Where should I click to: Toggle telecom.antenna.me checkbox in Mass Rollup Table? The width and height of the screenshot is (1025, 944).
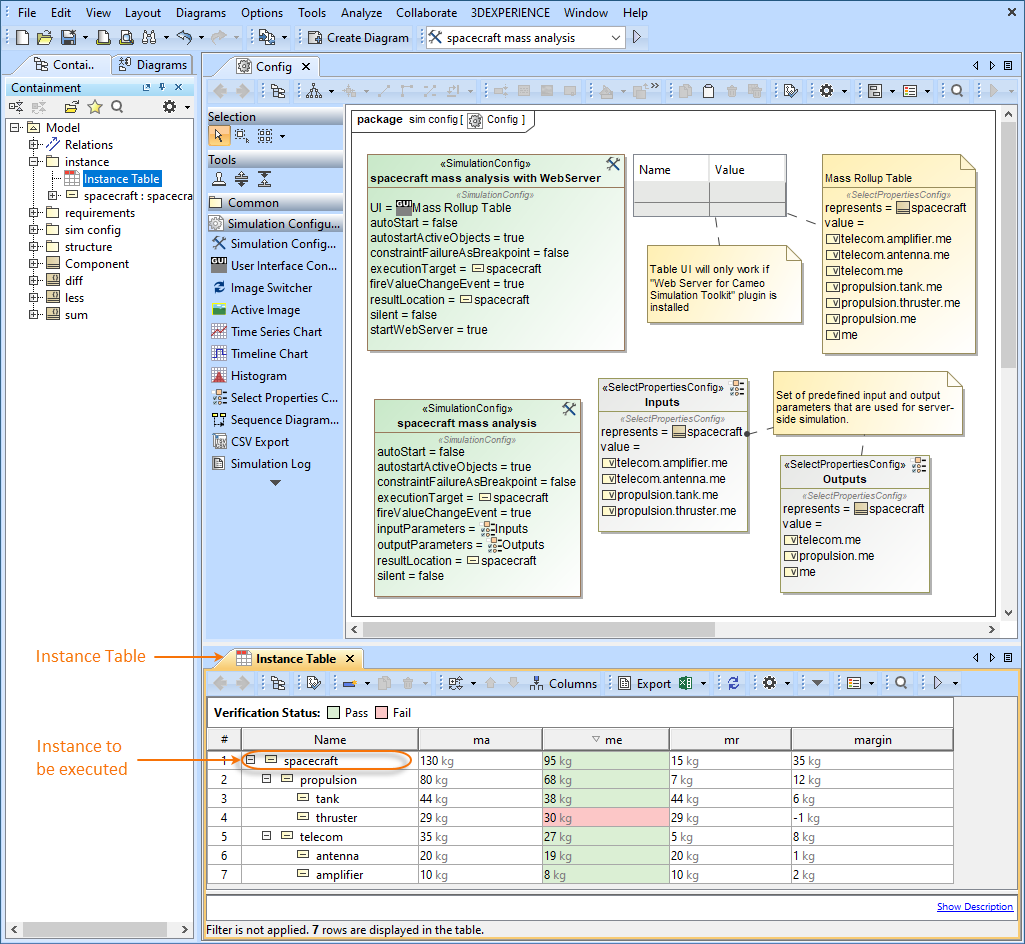point(832,255)
